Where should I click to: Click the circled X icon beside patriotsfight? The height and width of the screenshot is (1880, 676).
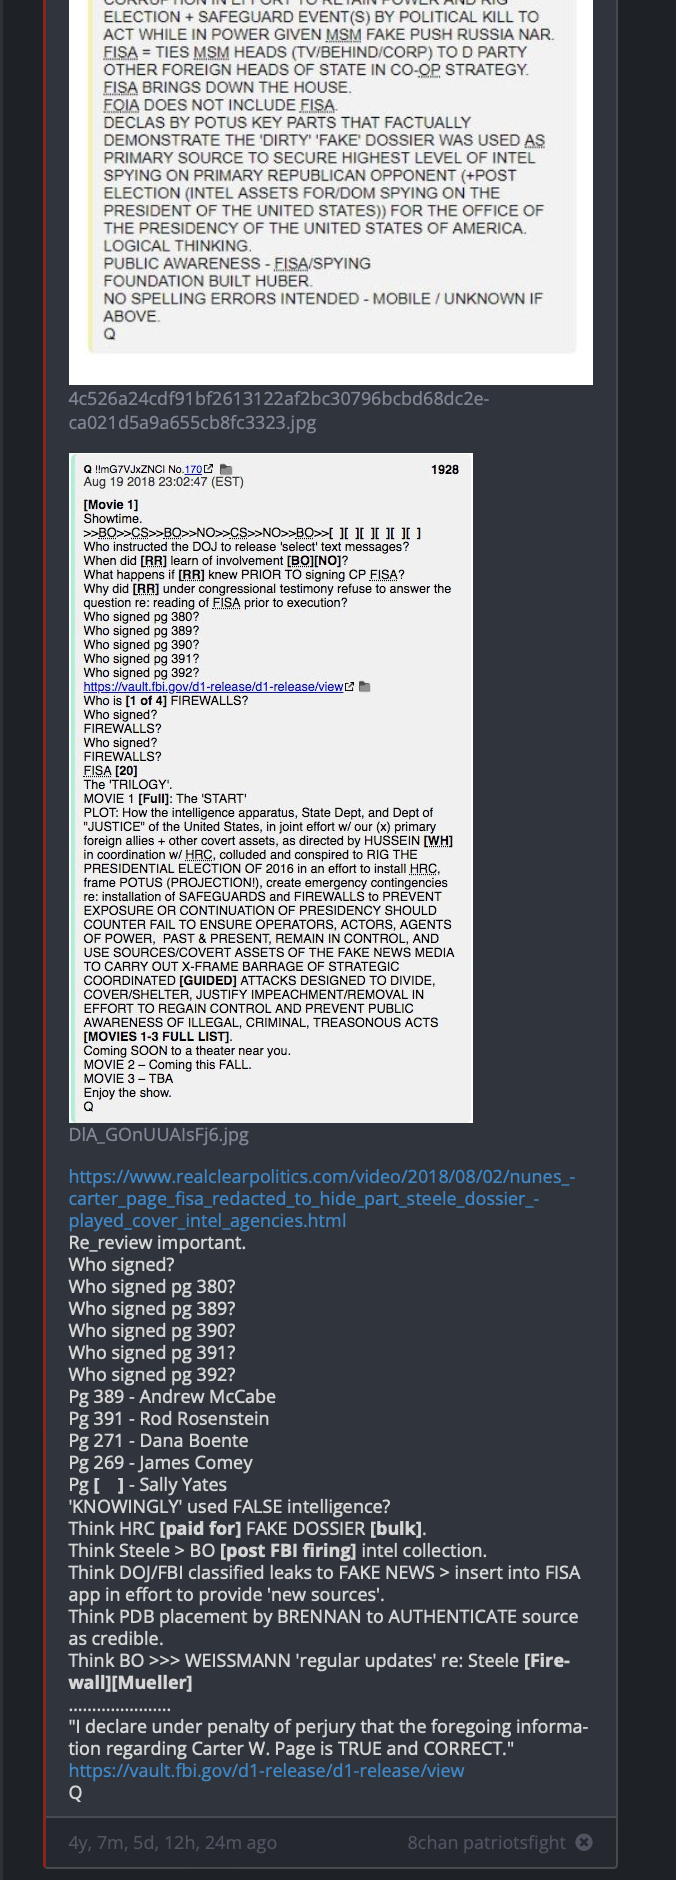584,1842
